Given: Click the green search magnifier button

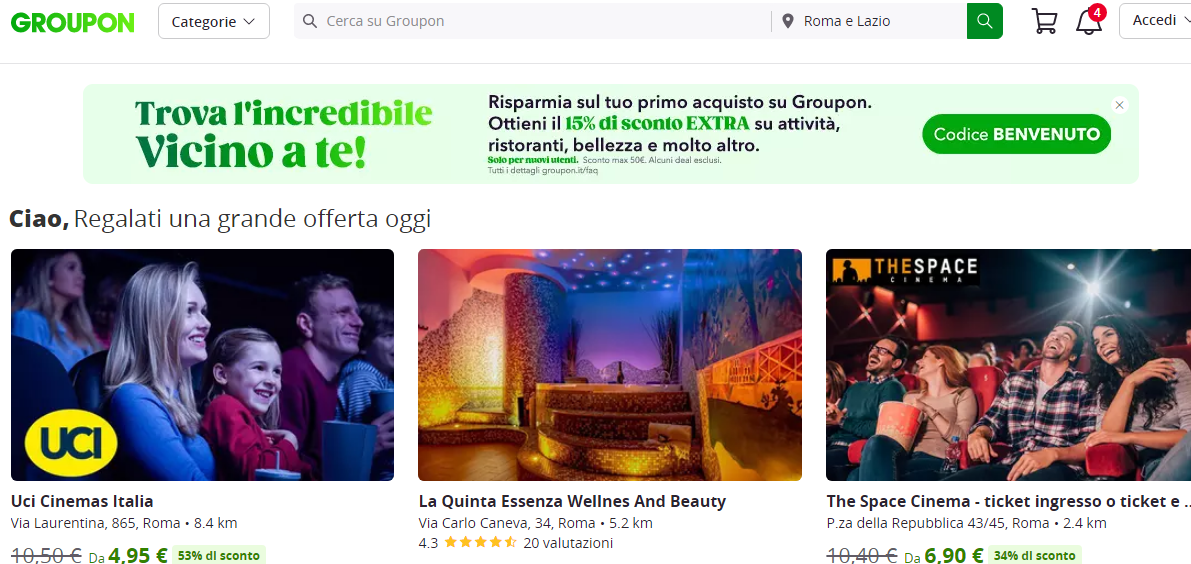Looking at the screenshot, I should (984, 21).
